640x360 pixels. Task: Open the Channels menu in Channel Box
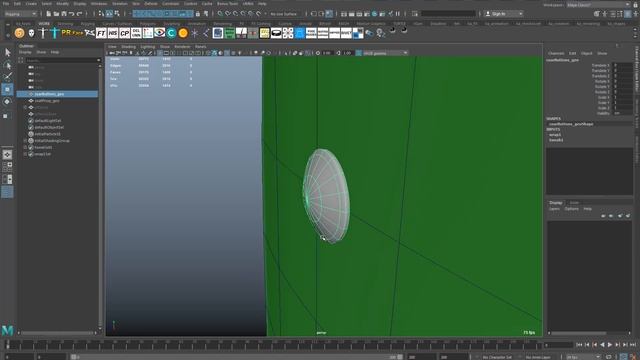pyautogui.click(x=556, y=53)
